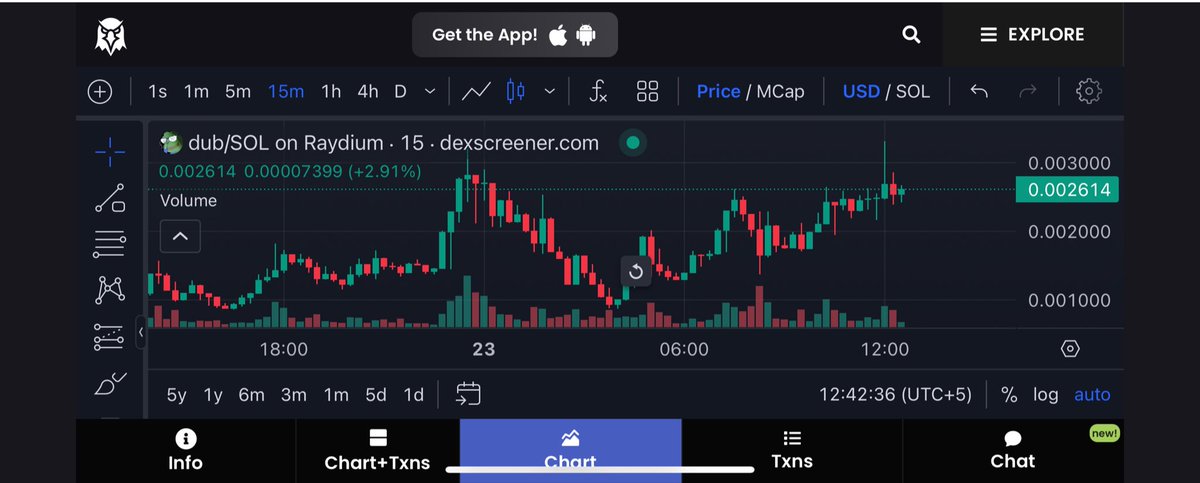The image size is (1200, 483).
Task: Select the 1d date range
Action: click(x=413, y=395)
